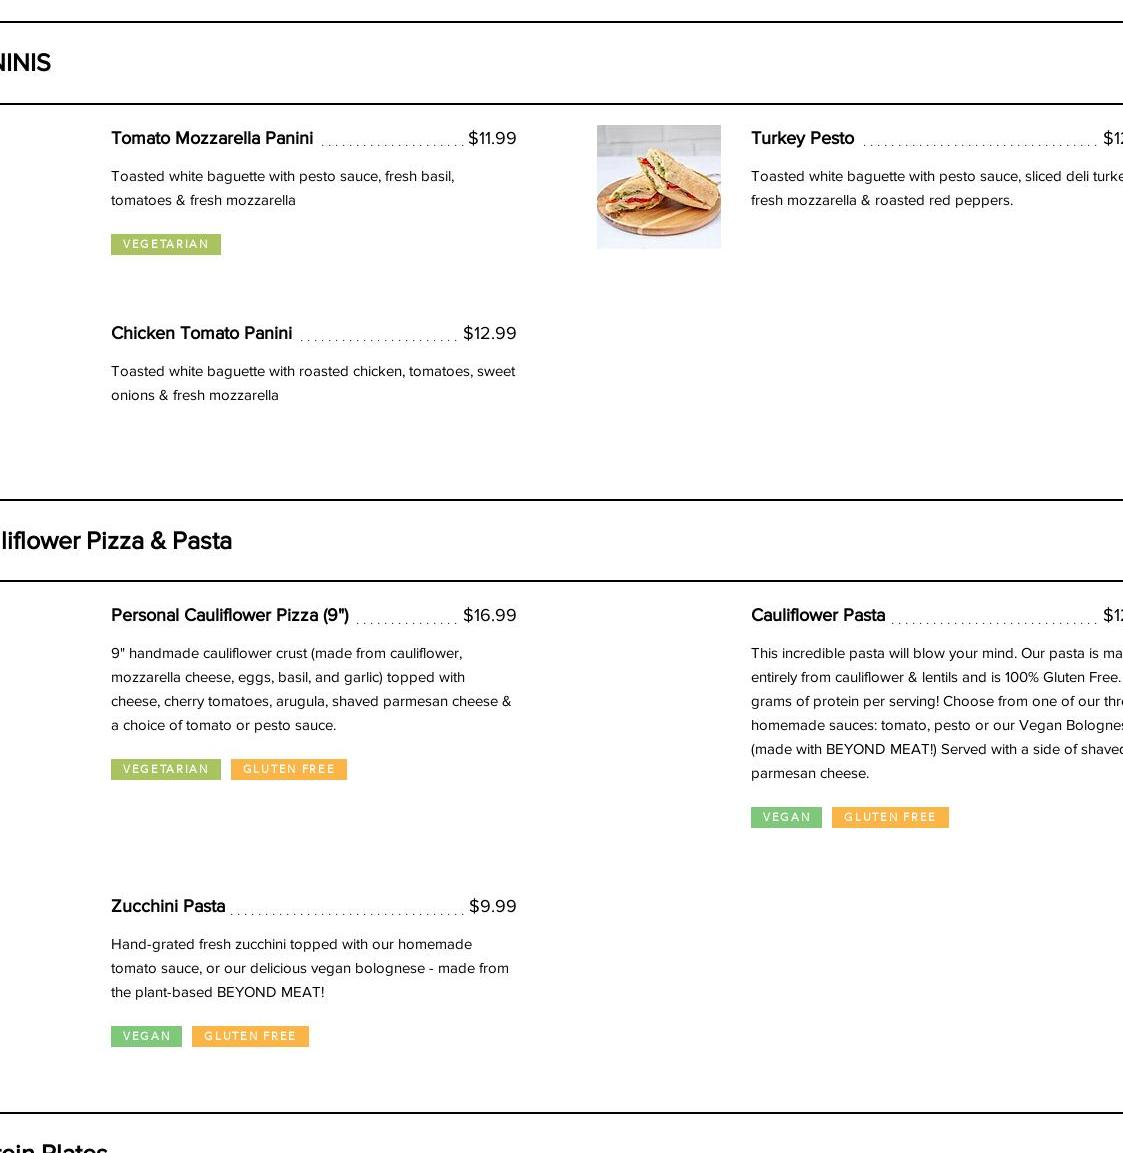Screen dimensions: 1123x1153
Task: Click the Vegan tag under Cauliflower Pasta
Action: [786, 817]
